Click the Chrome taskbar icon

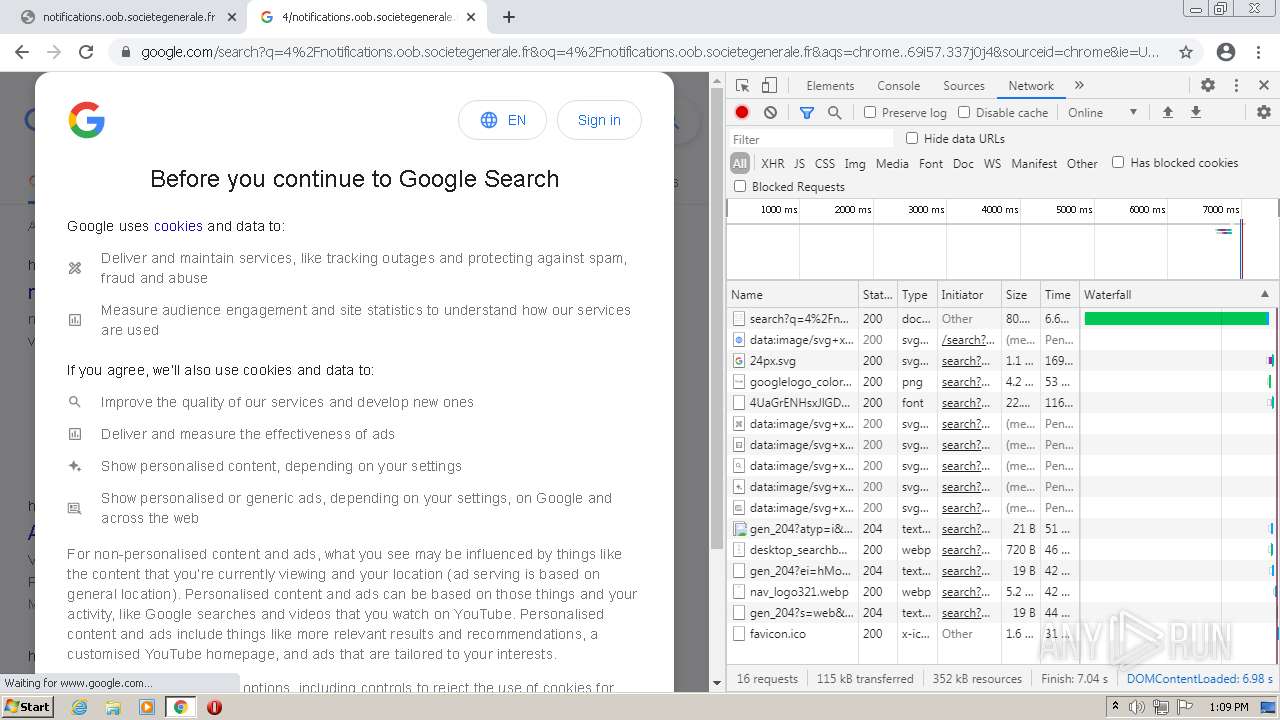pos(181,707)
